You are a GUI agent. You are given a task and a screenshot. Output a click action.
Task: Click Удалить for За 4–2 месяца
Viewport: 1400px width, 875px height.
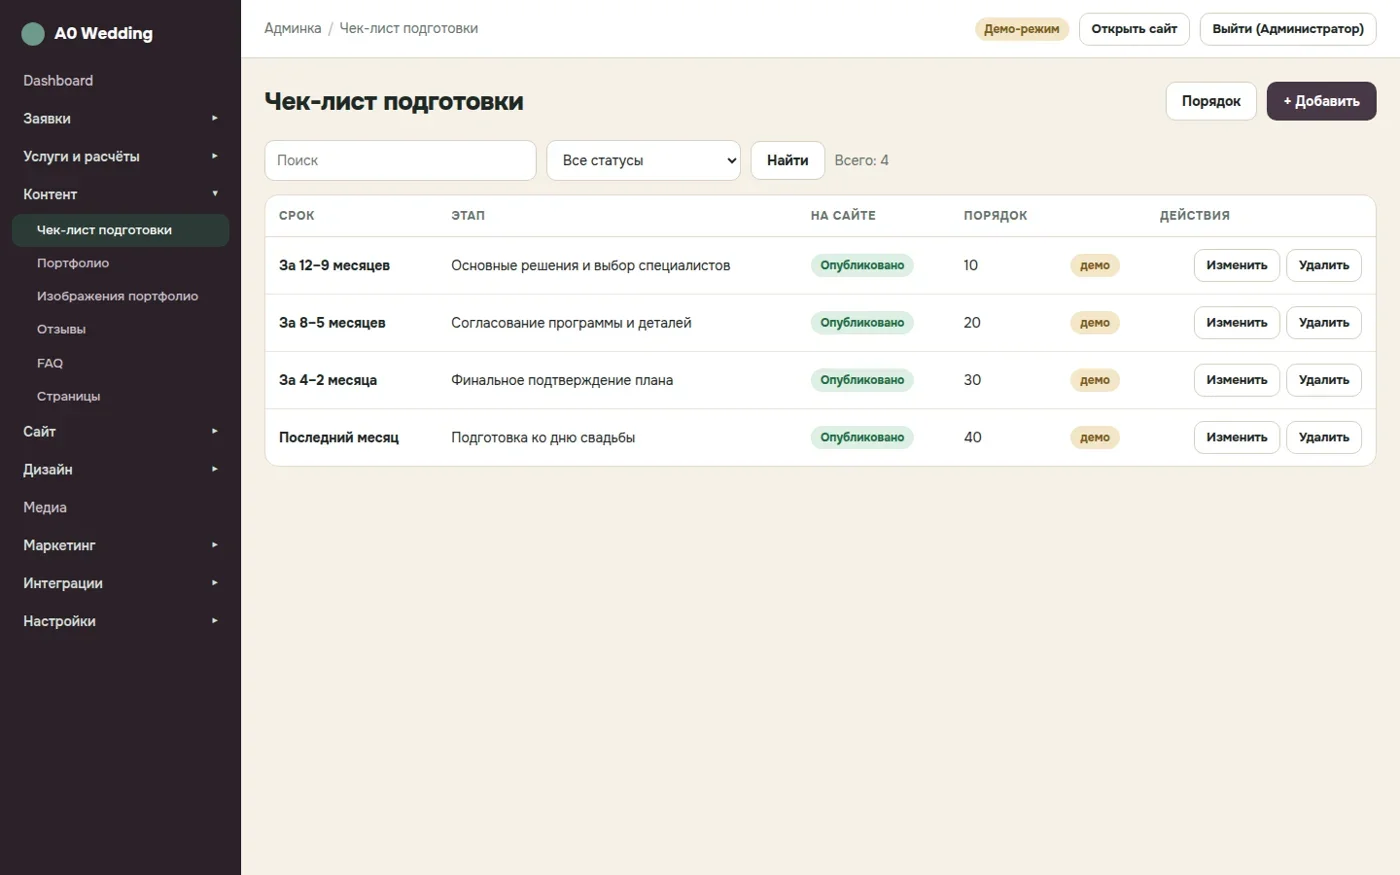pyautogui.click(x=1324, y=380)
